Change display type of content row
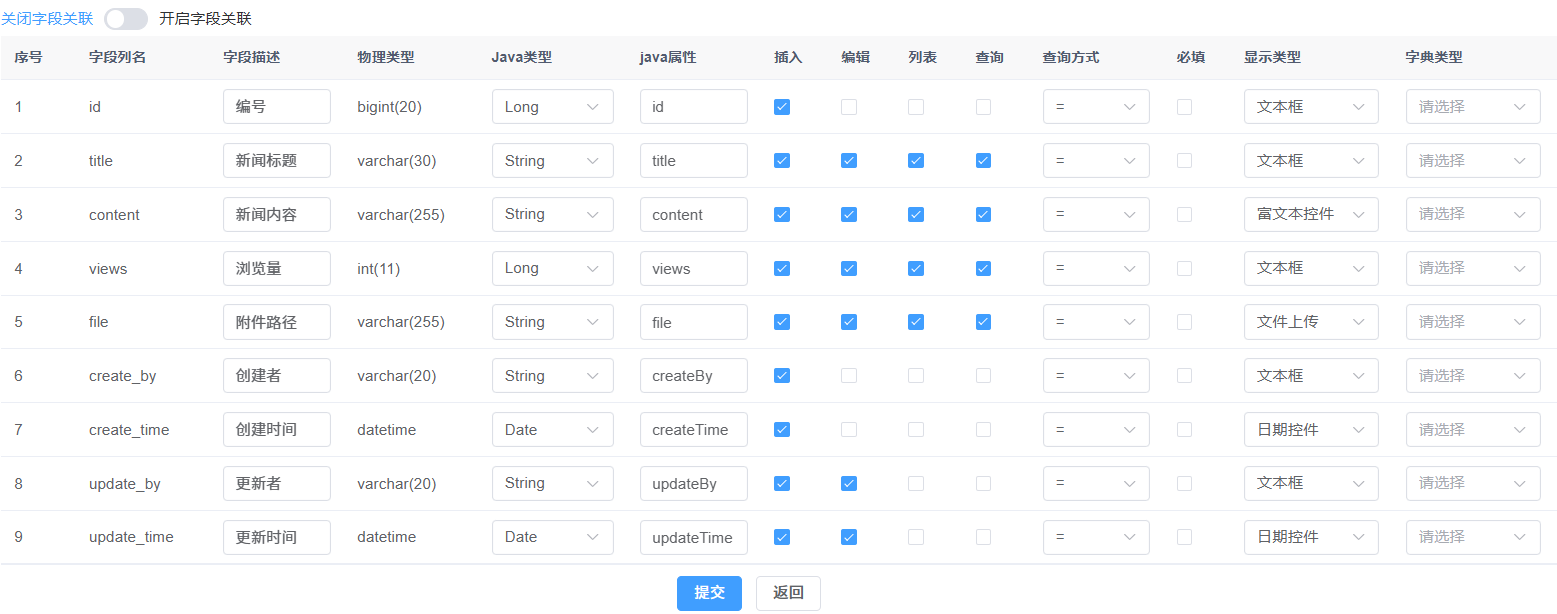This screenshot has width=1557, height=614. pos(1310,214)
